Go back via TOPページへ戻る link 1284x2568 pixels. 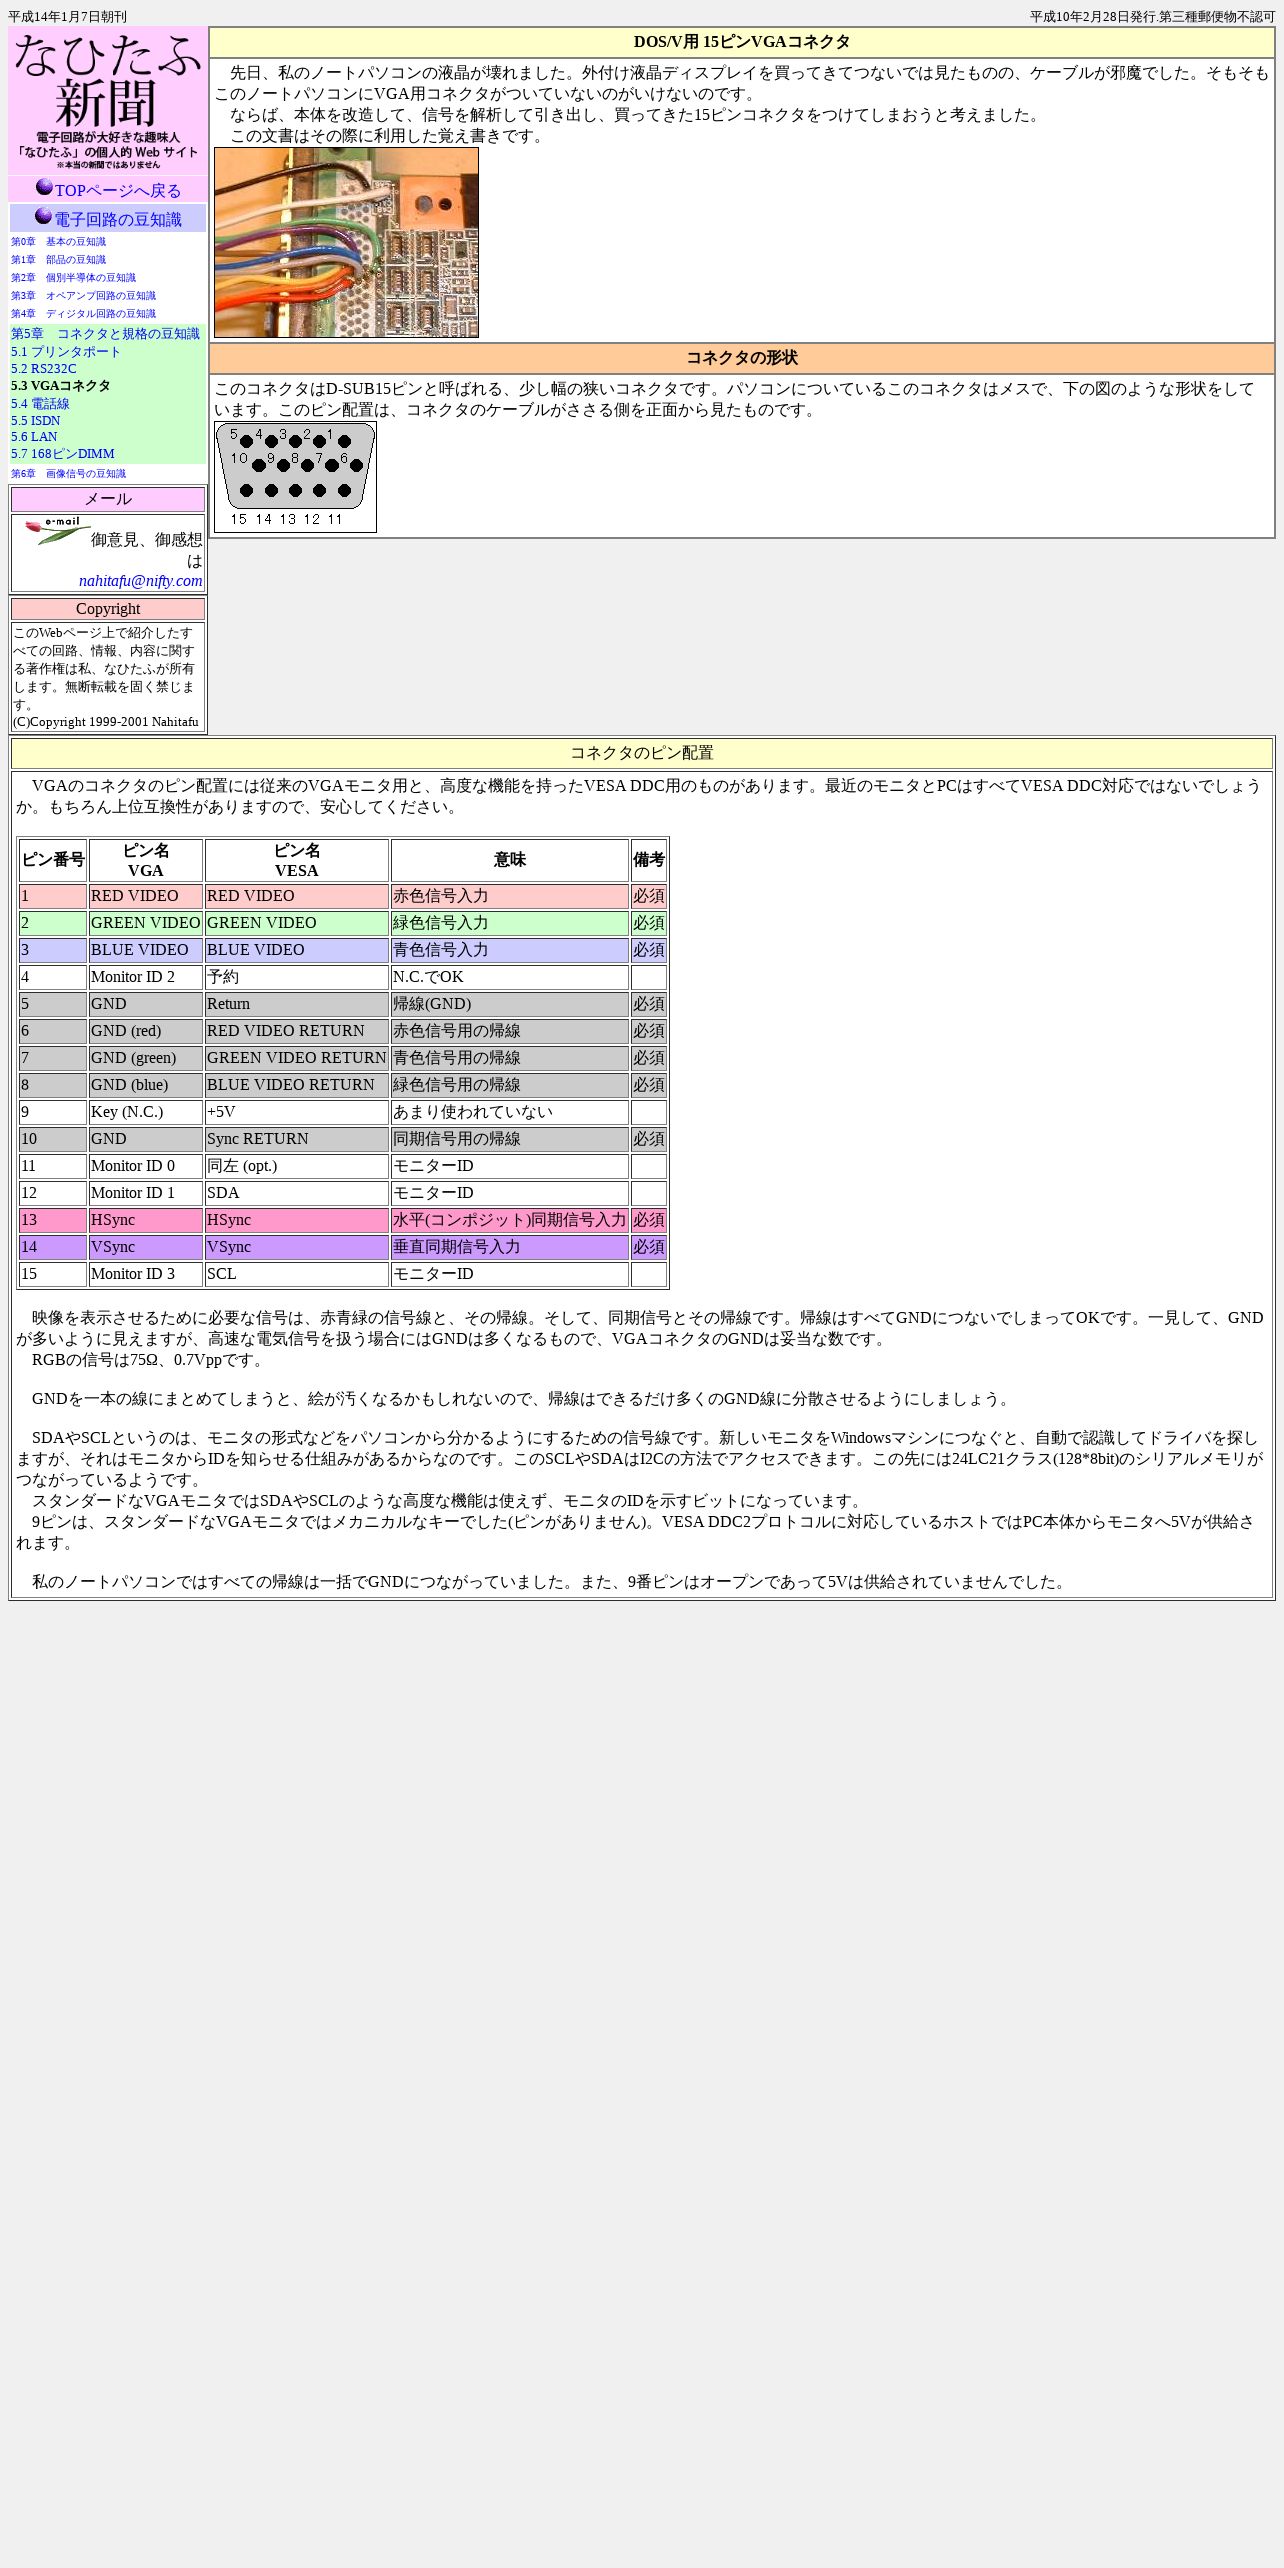[118, 191]
